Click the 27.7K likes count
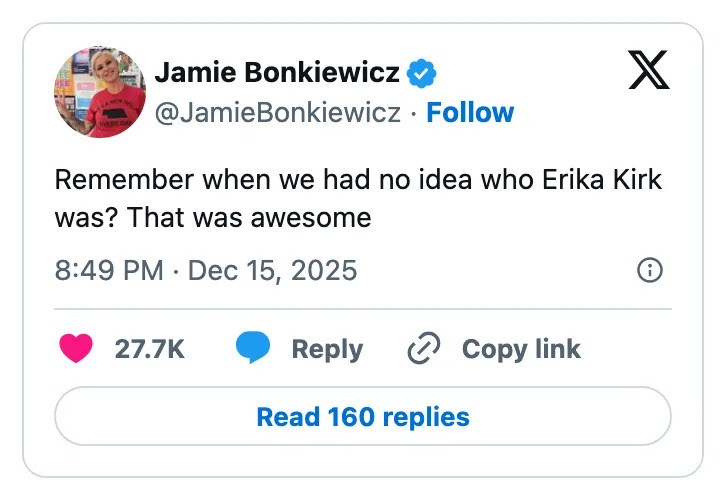Image resolution: width=728 pixels, height=496 pixels. (x=150, y=349)
